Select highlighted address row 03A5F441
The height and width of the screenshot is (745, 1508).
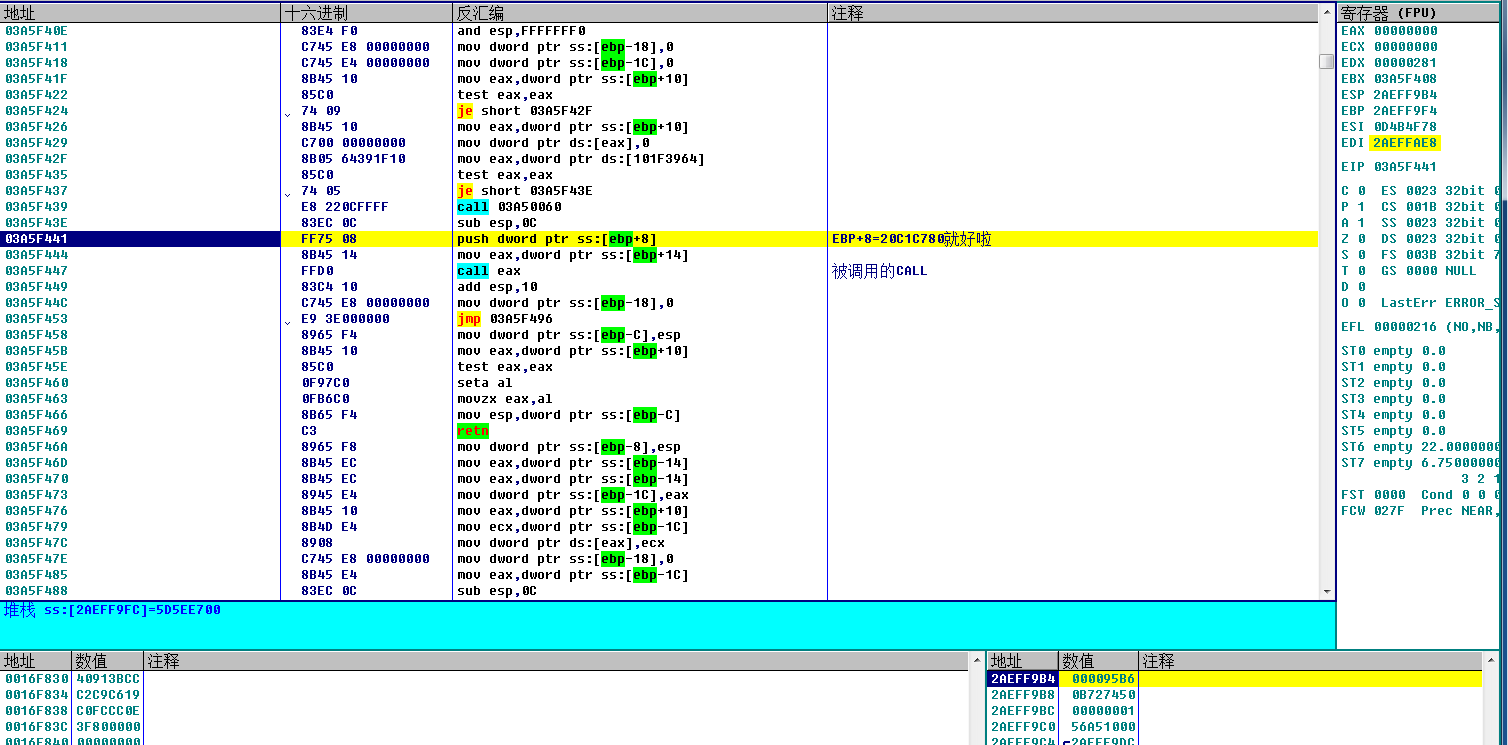140,239
